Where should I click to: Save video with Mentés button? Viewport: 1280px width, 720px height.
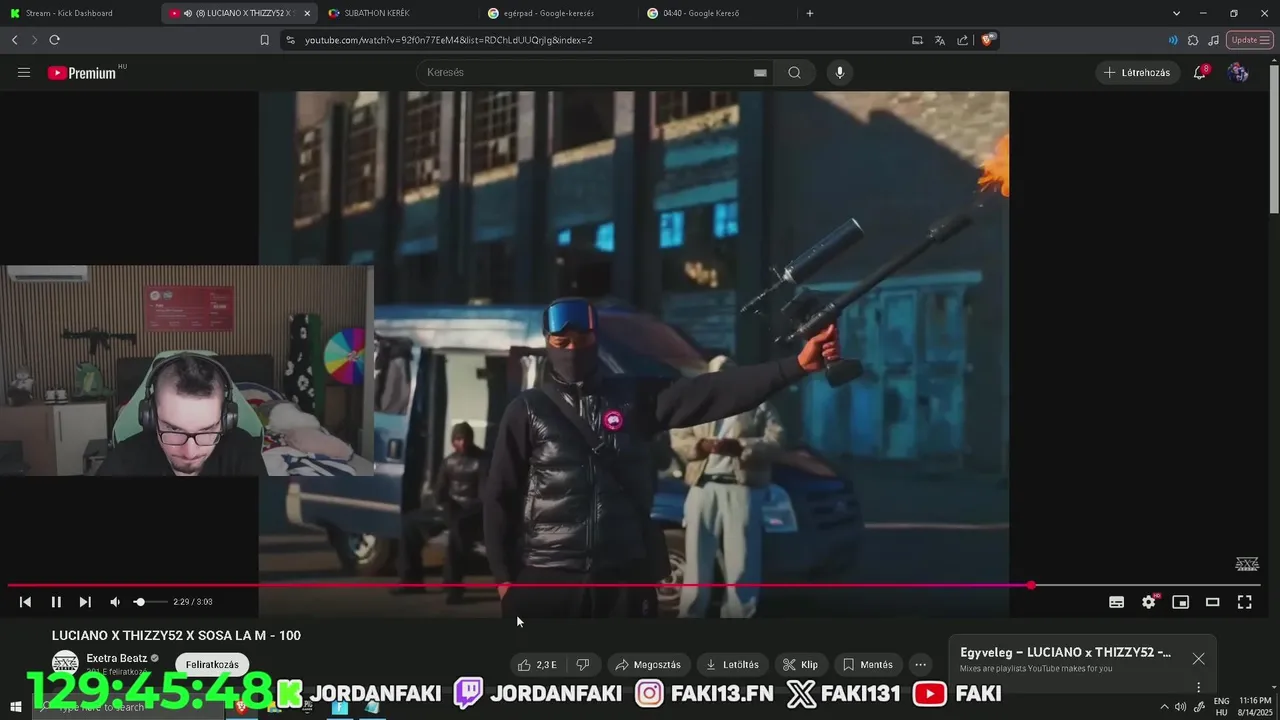[868, 664]
